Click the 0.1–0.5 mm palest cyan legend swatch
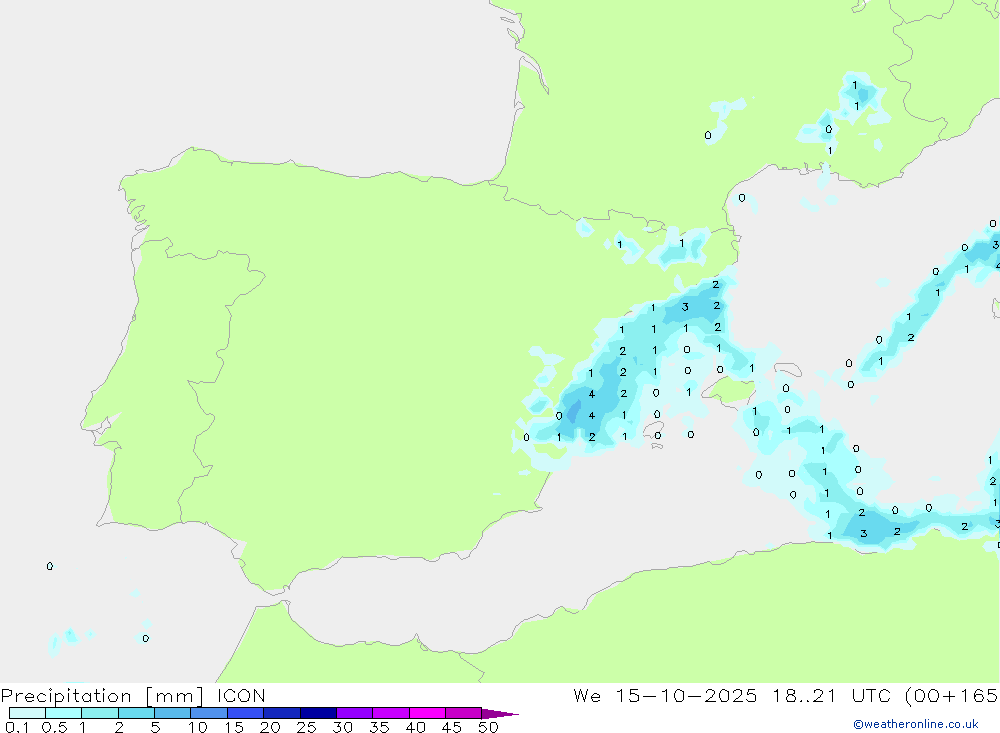 coord(27,713)
